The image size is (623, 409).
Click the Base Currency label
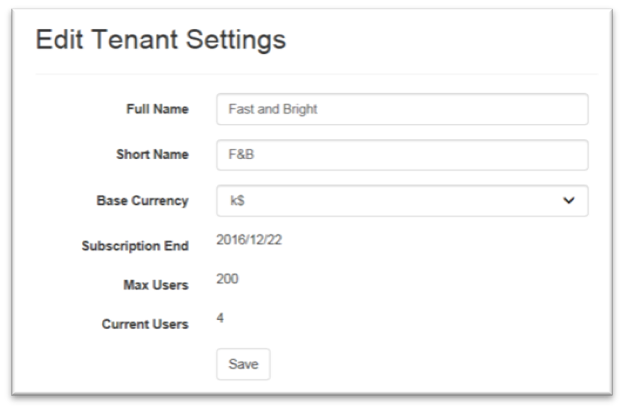[142, 201]
